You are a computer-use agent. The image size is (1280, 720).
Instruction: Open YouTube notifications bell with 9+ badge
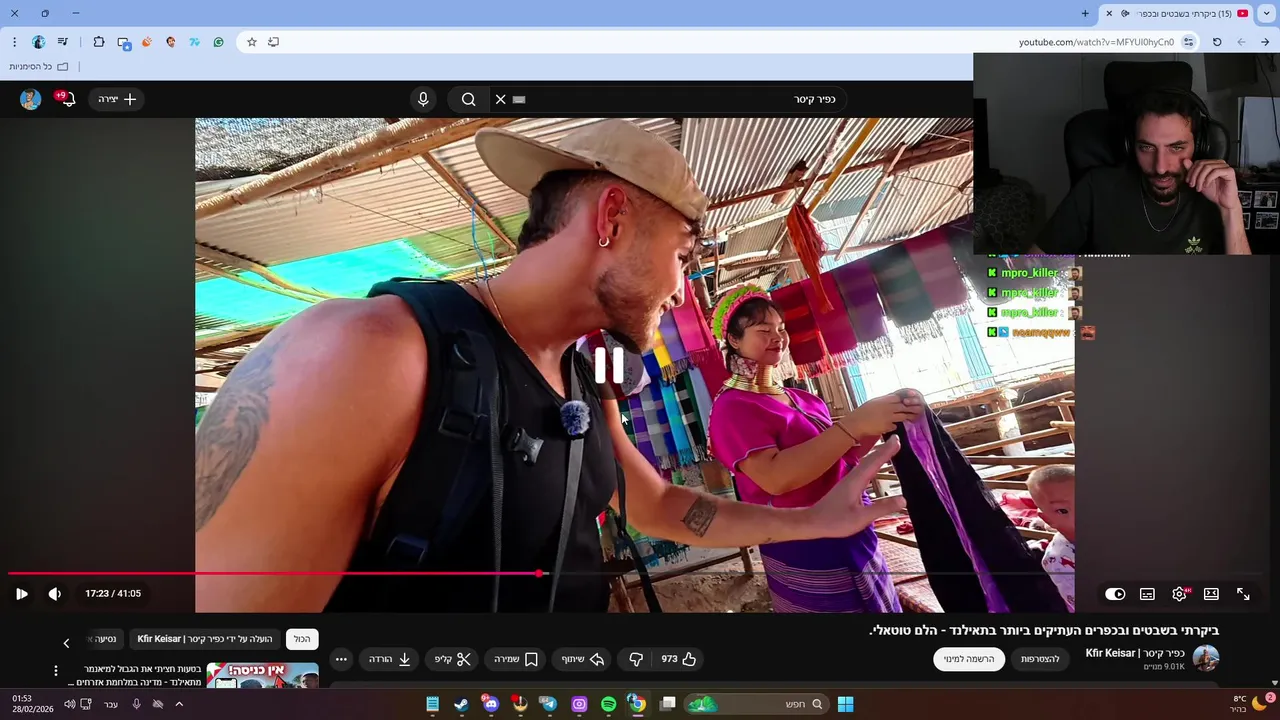click(x=66, y=99)
